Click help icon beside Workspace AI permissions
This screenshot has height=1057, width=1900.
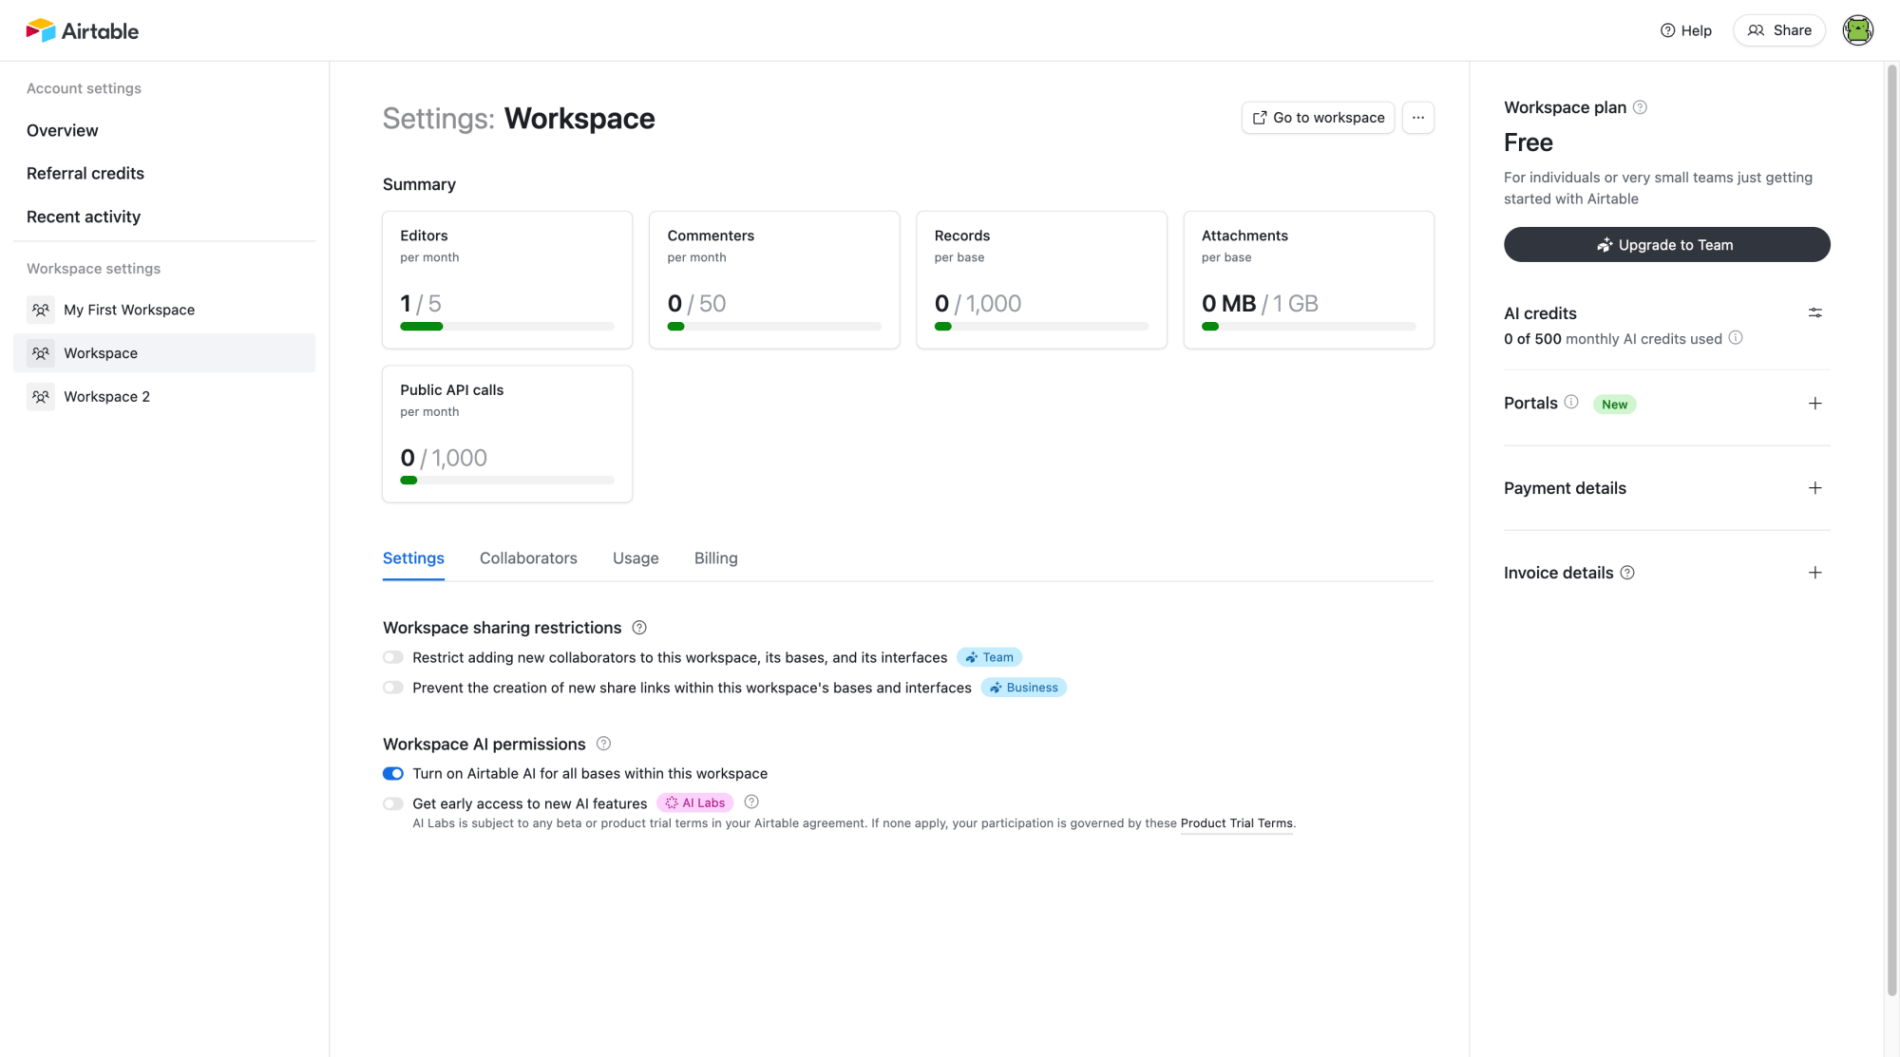pos(603,744)
